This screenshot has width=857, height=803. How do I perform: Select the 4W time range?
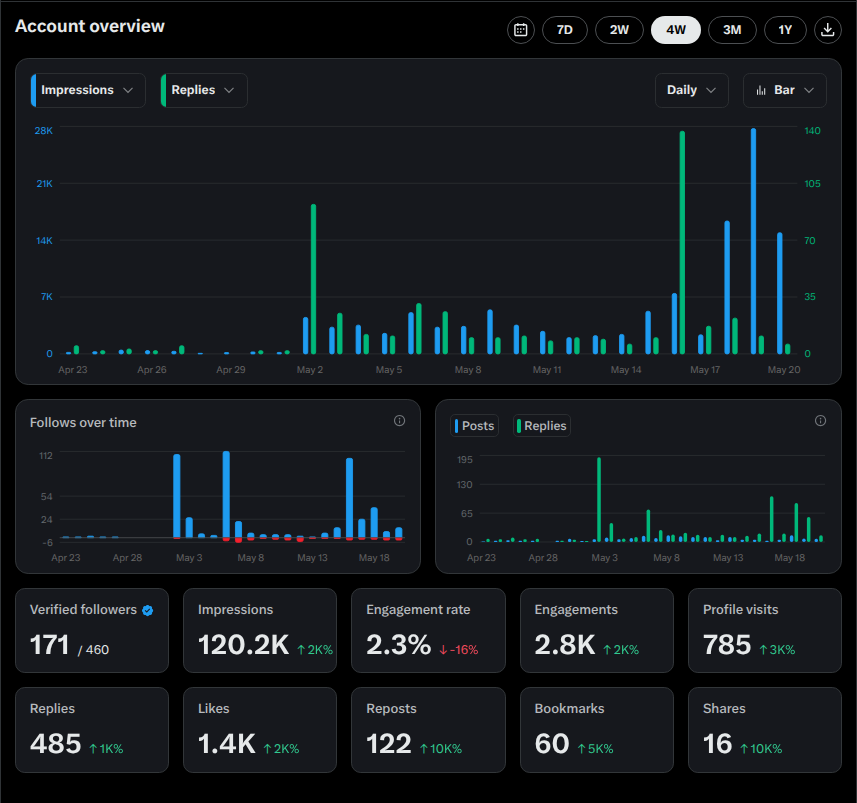(676, 30)
